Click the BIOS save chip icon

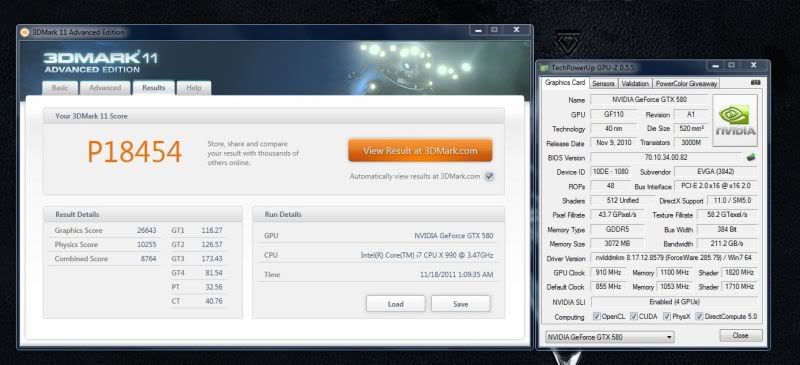pyautogui.click(x=751, y=157)
